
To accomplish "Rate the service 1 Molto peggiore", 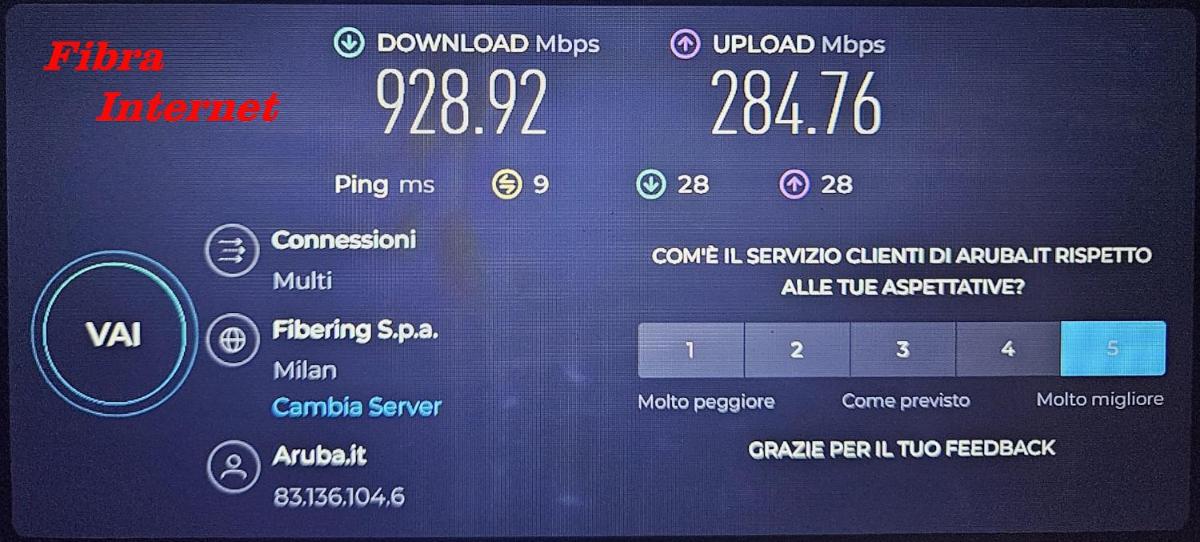I will click(x=691, y=349).
